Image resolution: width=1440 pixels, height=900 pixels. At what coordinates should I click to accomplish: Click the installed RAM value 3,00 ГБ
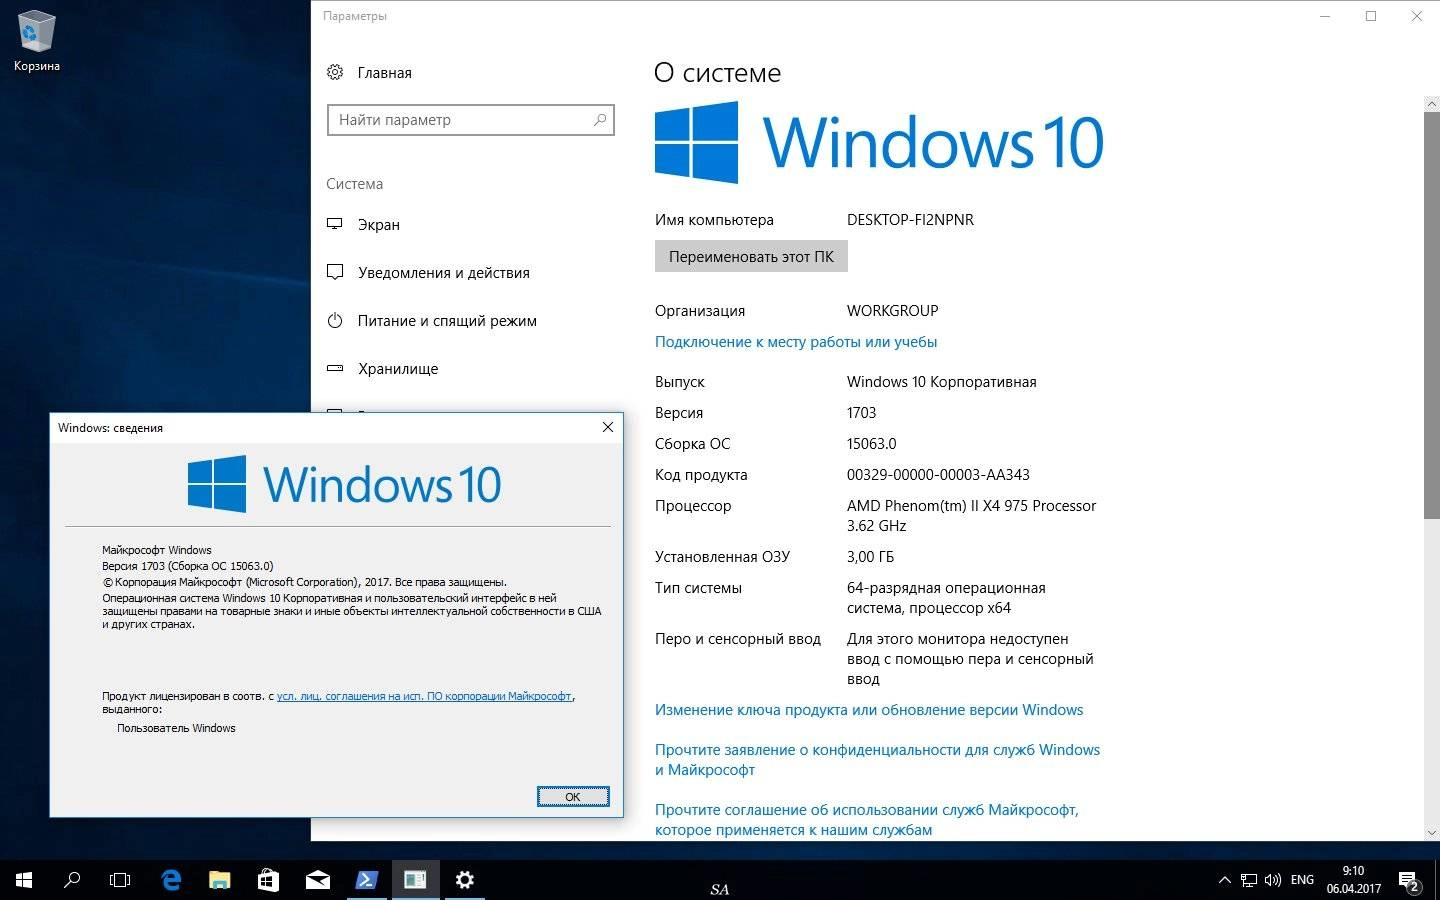[870, 557]
